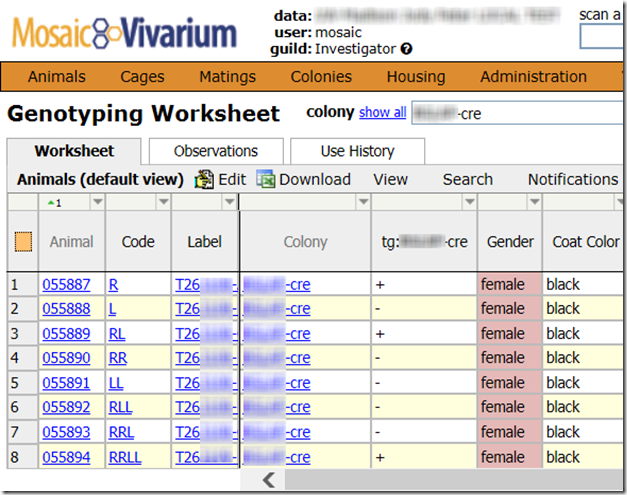The image size is (627, 495).
Task: Open animal 055894 link
Action: [66, 457]
